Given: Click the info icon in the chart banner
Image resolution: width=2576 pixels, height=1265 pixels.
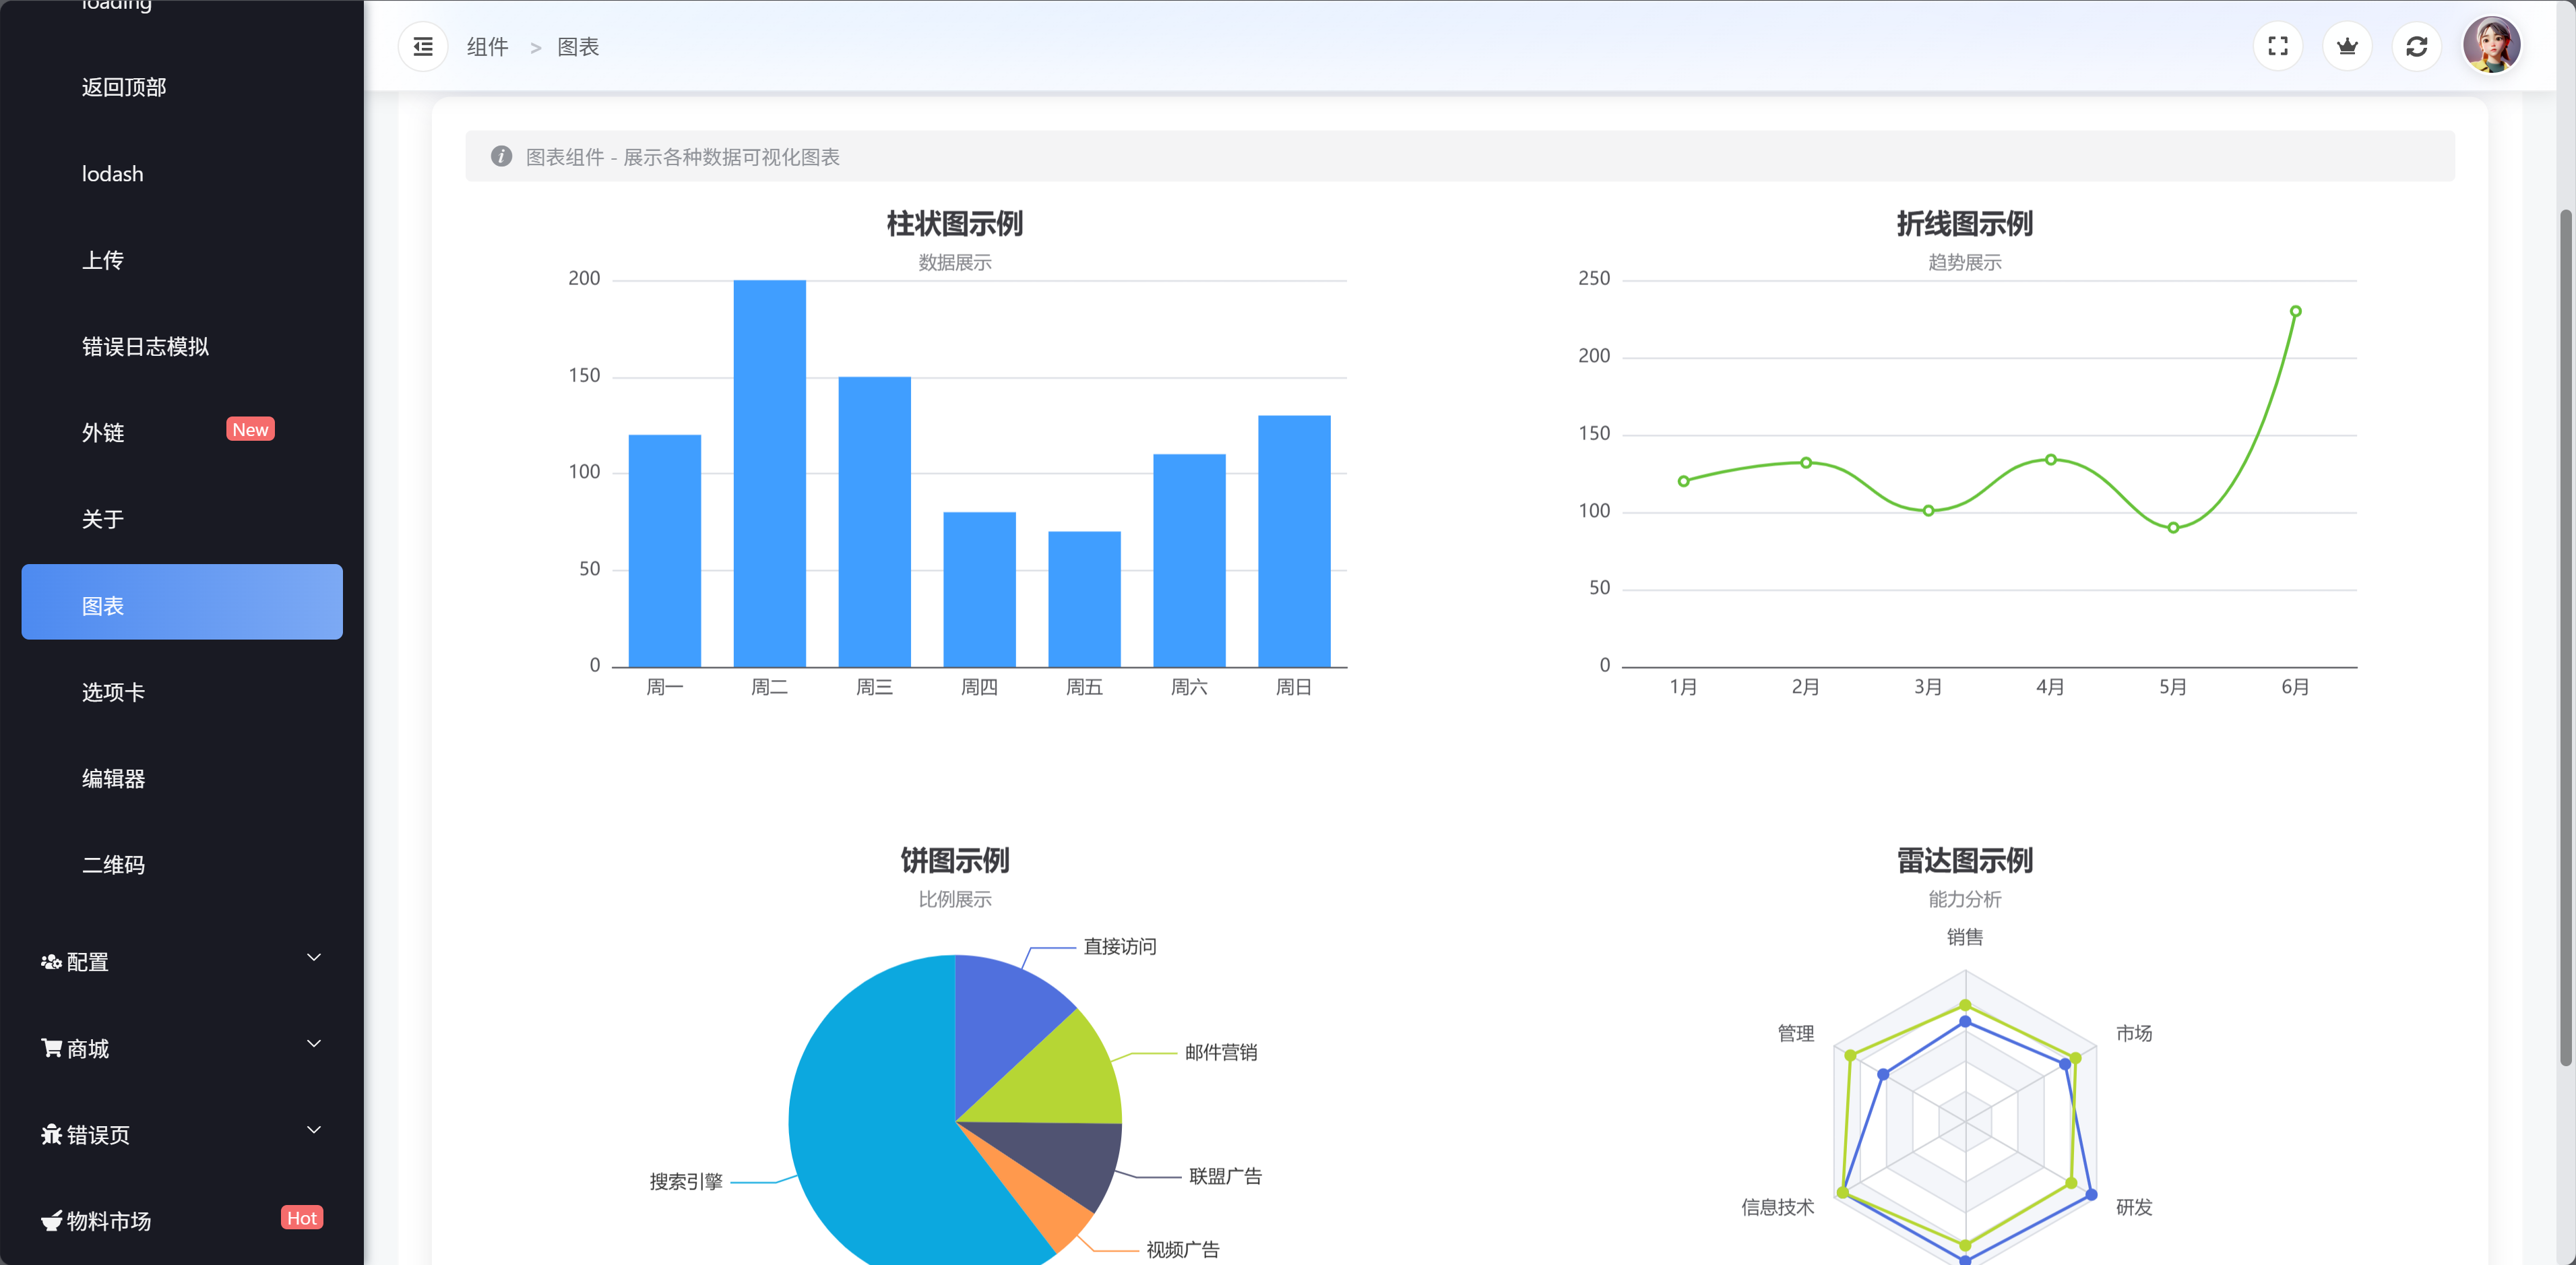Looking at the screenshot, I should pyautogui.click(x=501, y=157).
